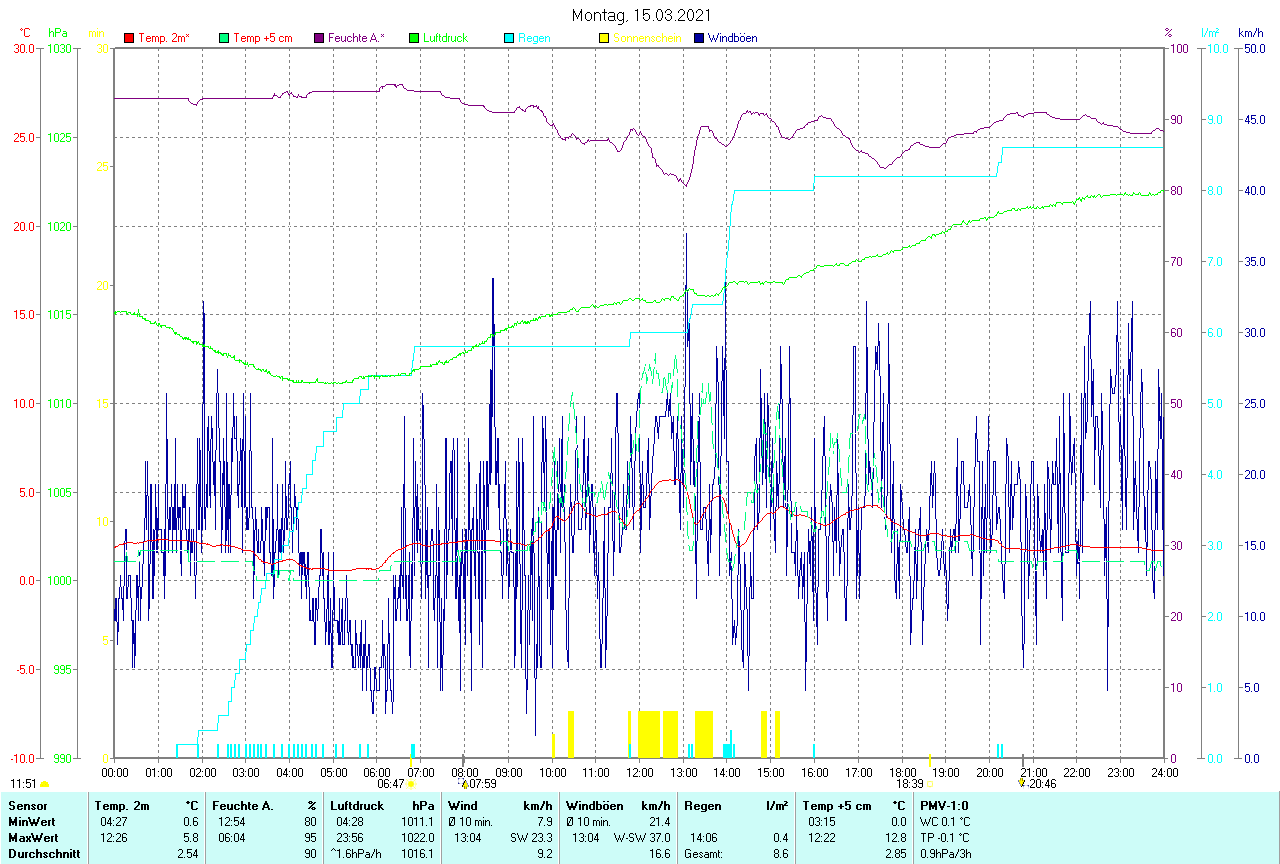
Task: Click the pressure trend '^1.6hPa/h'
Action: (357, 854)
